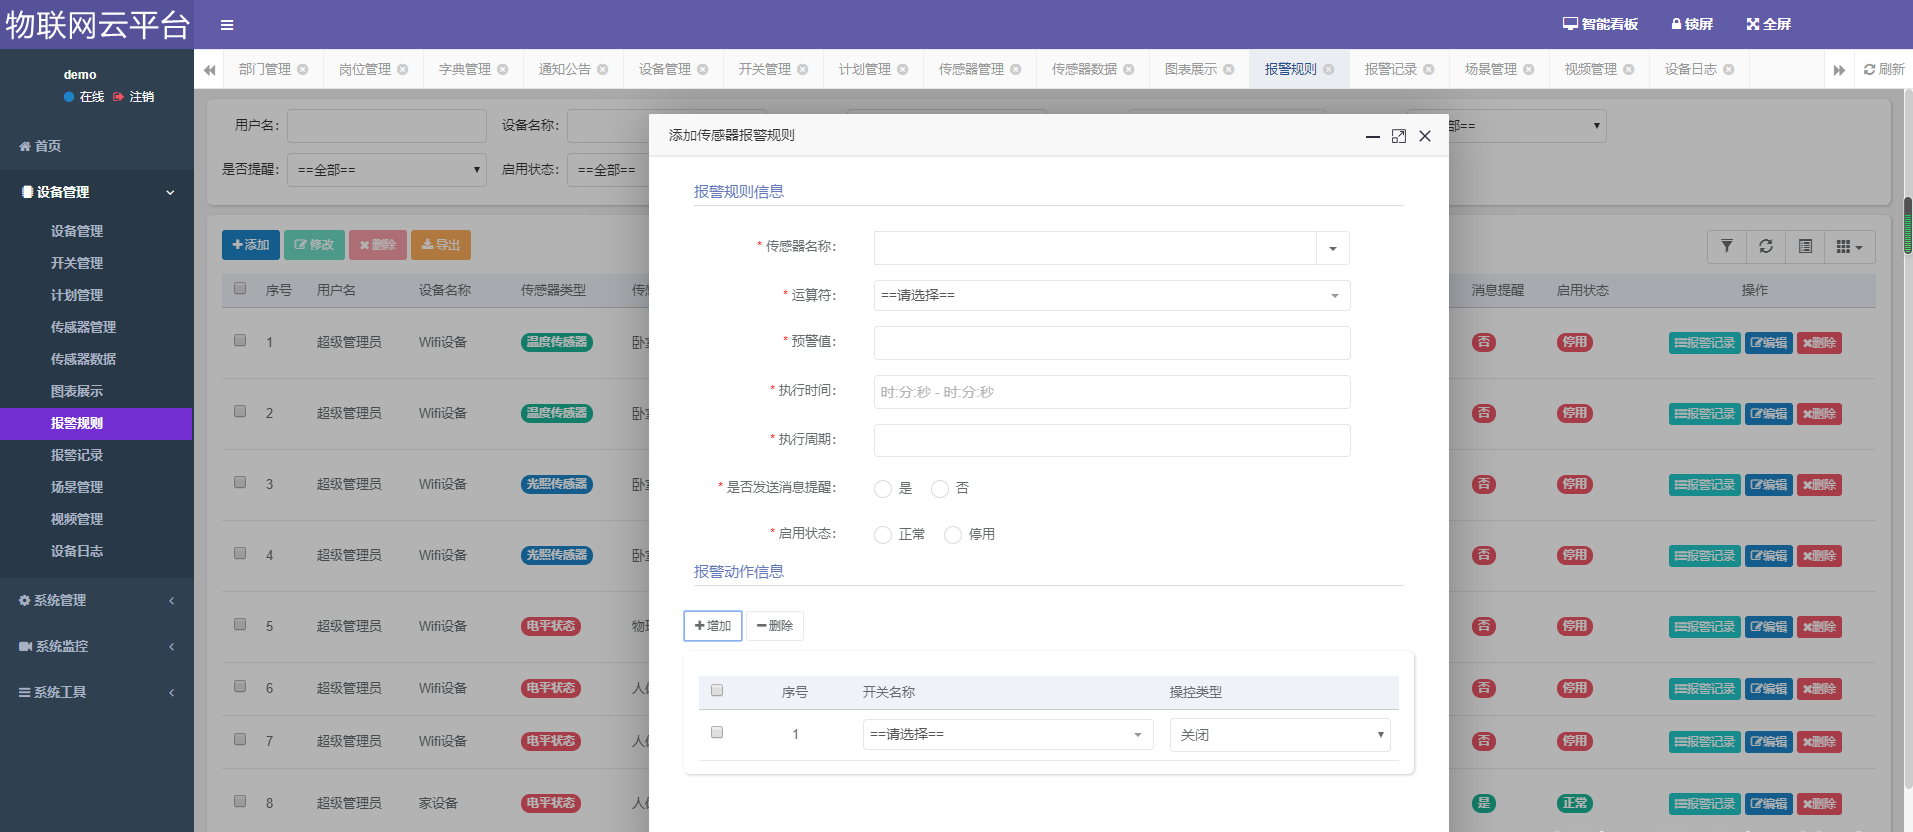Open the column selector grid icon

pos(1848,246)
